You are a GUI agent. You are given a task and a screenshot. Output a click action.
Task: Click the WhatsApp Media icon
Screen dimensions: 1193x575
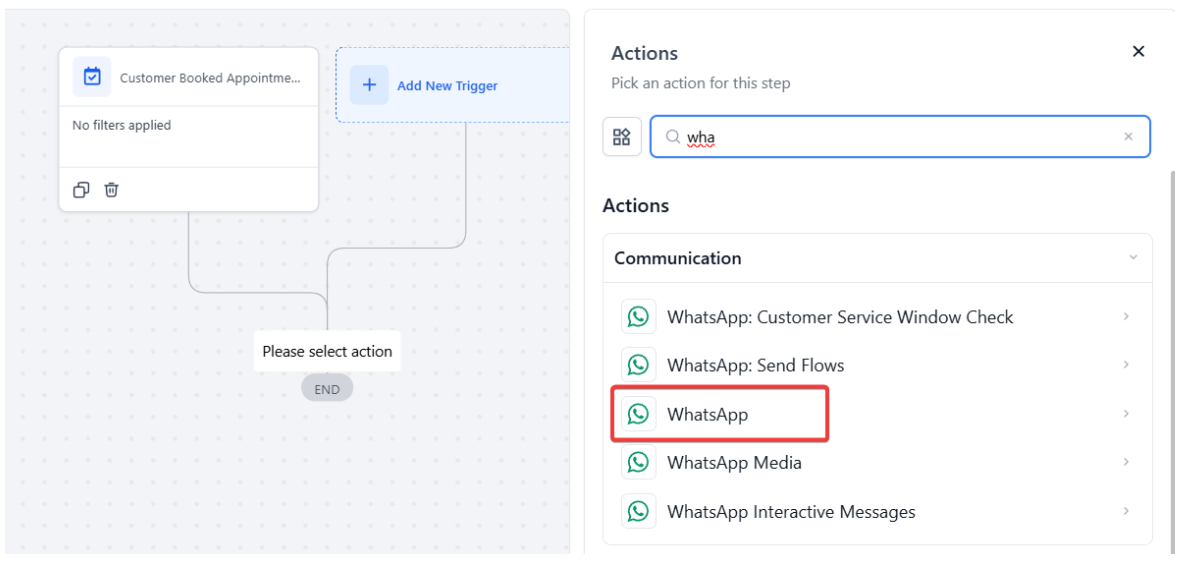[638, 462]
